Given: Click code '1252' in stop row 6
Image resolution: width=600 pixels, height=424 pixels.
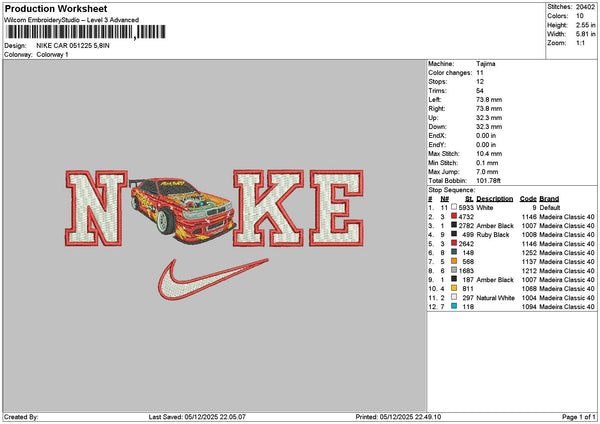Looking at the screenshot, I should coord(529,253).
